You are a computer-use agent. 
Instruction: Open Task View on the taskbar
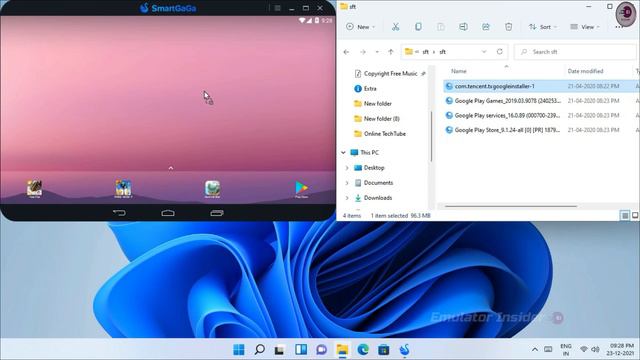(280, 350)
